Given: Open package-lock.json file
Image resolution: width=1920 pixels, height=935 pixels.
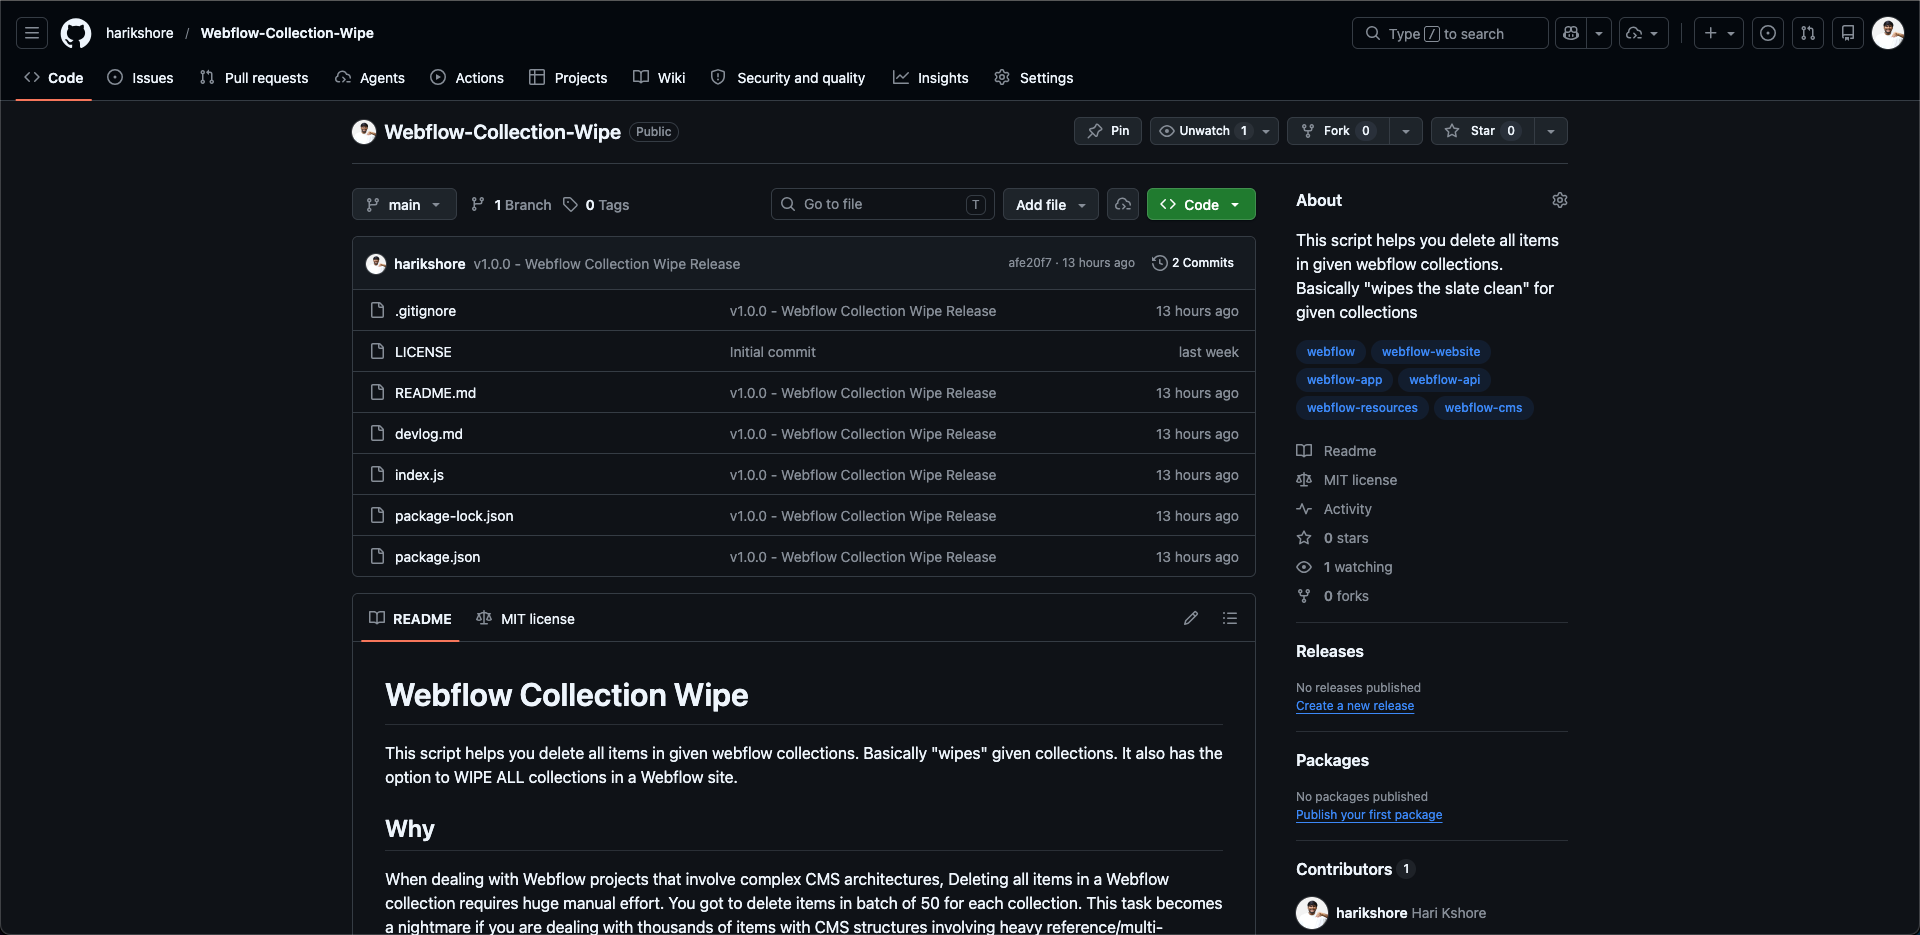Looking at the screenshot, I should (454, 516).
